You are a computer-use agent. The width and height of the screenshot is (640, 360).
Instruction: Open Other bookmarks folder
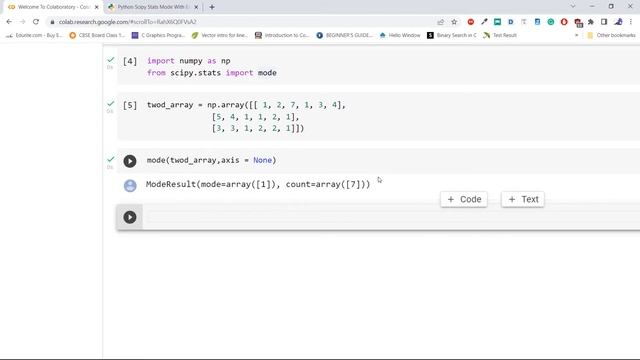(611, 36)
